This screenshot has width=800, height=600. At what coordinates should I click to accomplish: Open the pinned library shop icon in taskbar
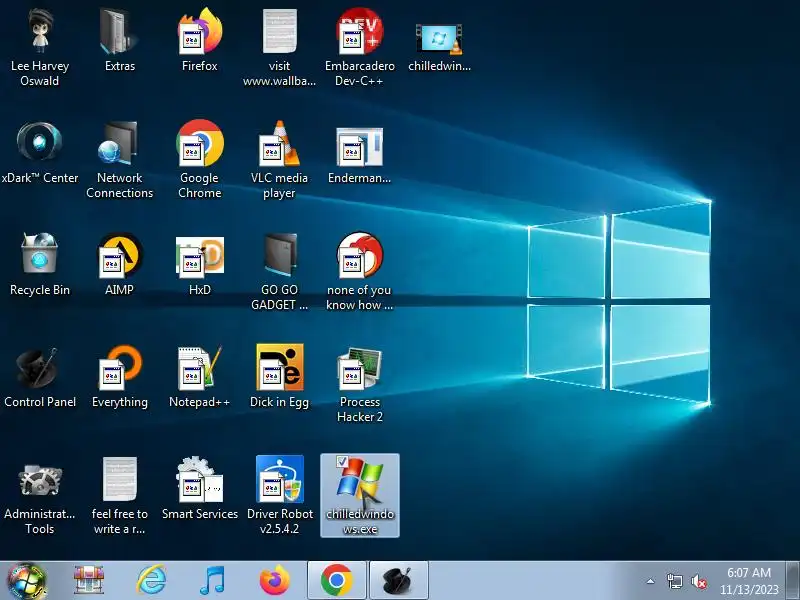89,581
